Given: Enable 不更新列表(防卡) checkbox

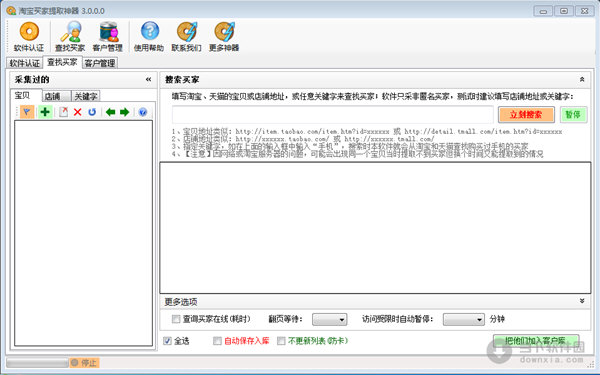Looking at the screenshot, I should pos(281,341).
